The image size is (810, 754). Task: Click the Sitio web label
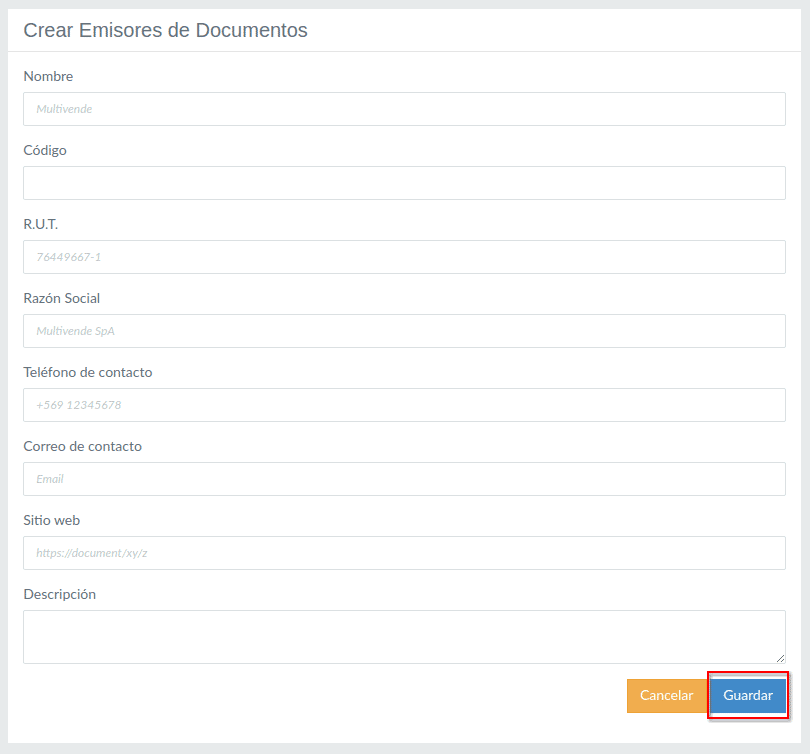(x=52, y=520)
